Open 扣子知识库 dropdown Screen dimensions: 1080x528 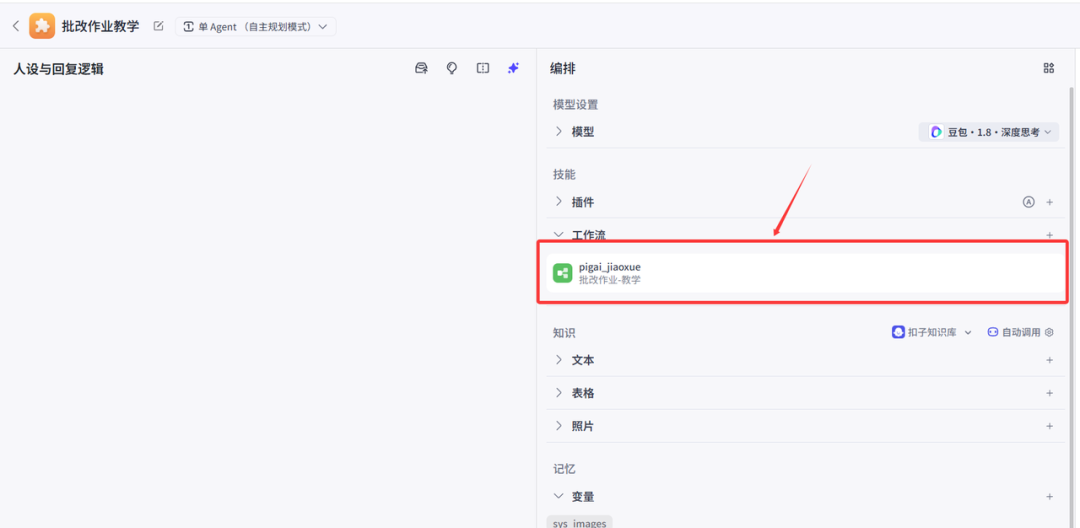[x=932, y=332]
